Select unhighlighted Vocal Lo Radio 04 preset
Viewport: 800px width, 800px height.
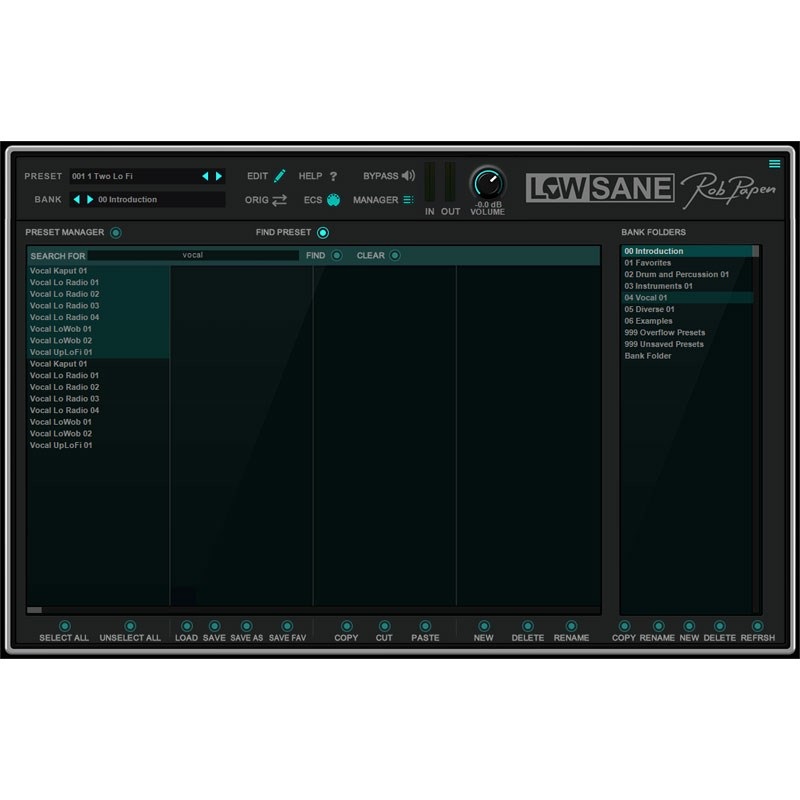click(98, 410)
